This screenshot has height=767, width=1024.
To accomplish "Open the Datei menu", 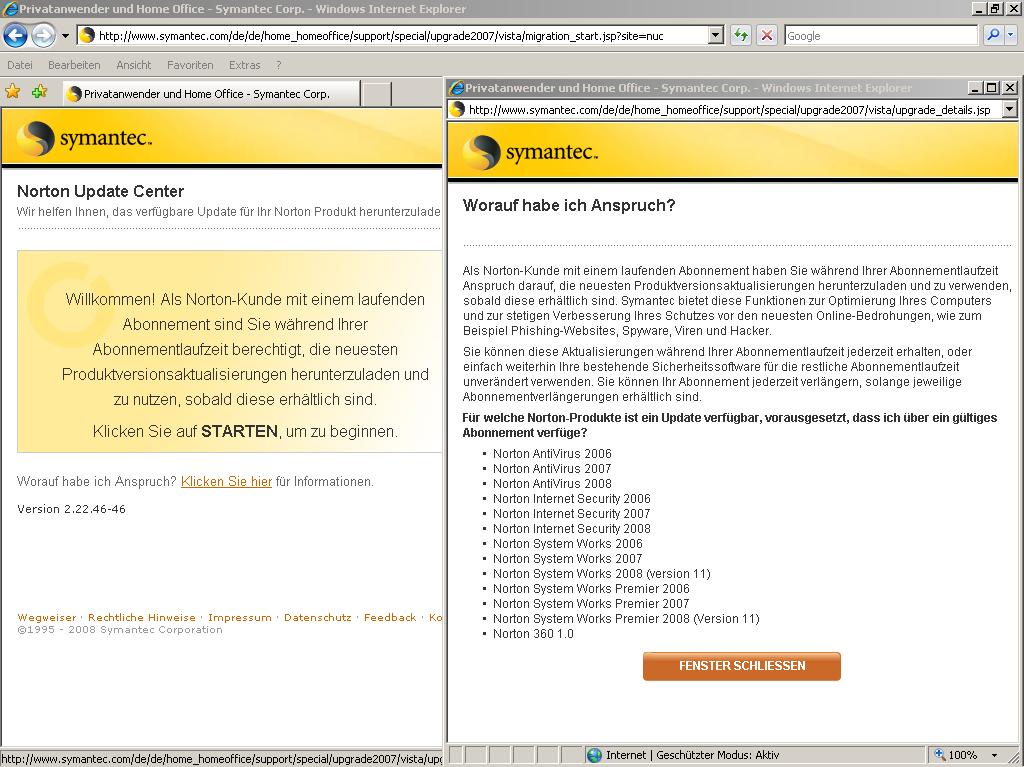I will tap(20, 65).
